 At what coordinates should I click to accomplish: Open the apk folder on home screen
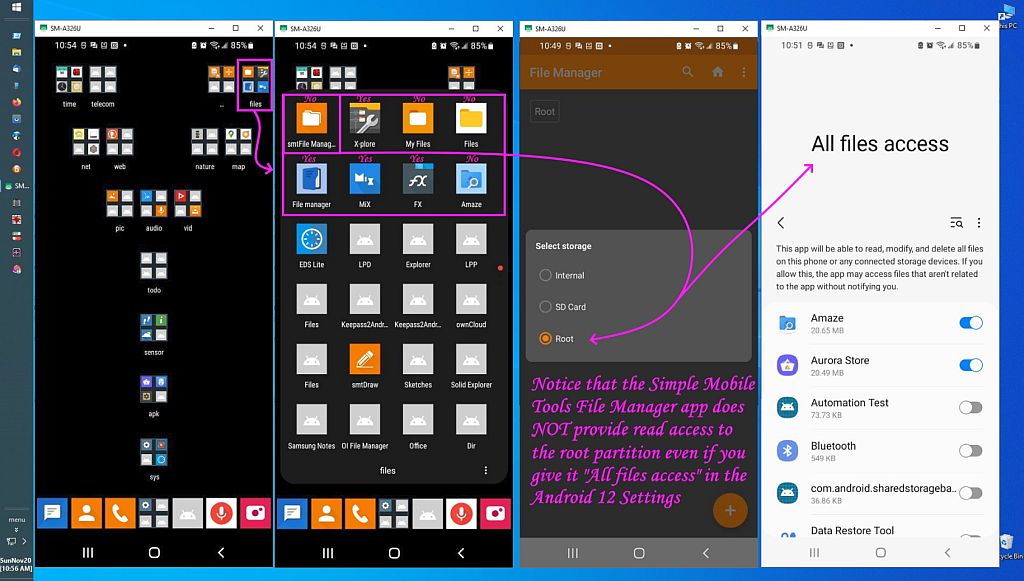point(154,389)
